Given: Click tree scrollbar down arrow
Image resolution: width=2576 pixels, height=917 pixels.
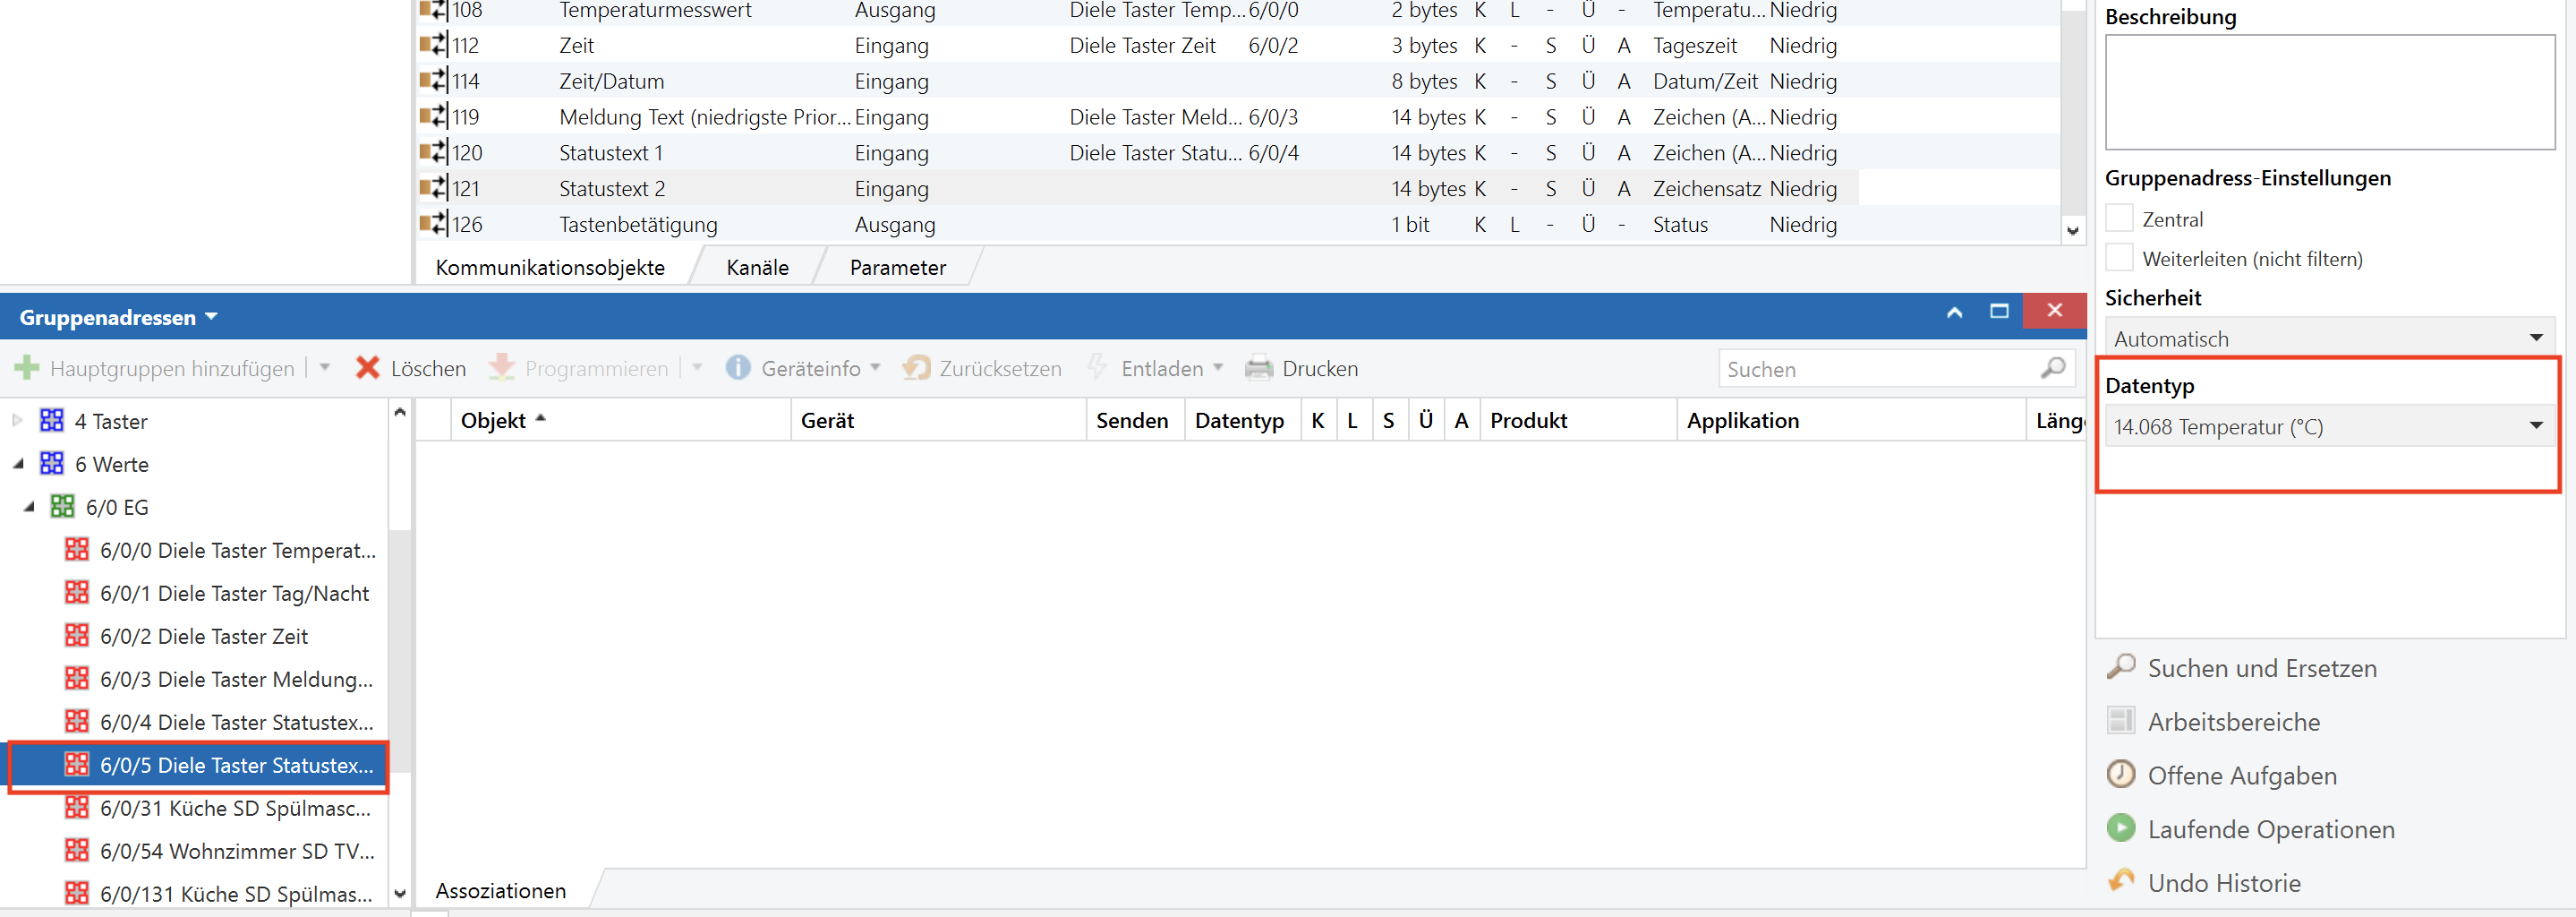Looking at the screenshot, I should (400, 893).
